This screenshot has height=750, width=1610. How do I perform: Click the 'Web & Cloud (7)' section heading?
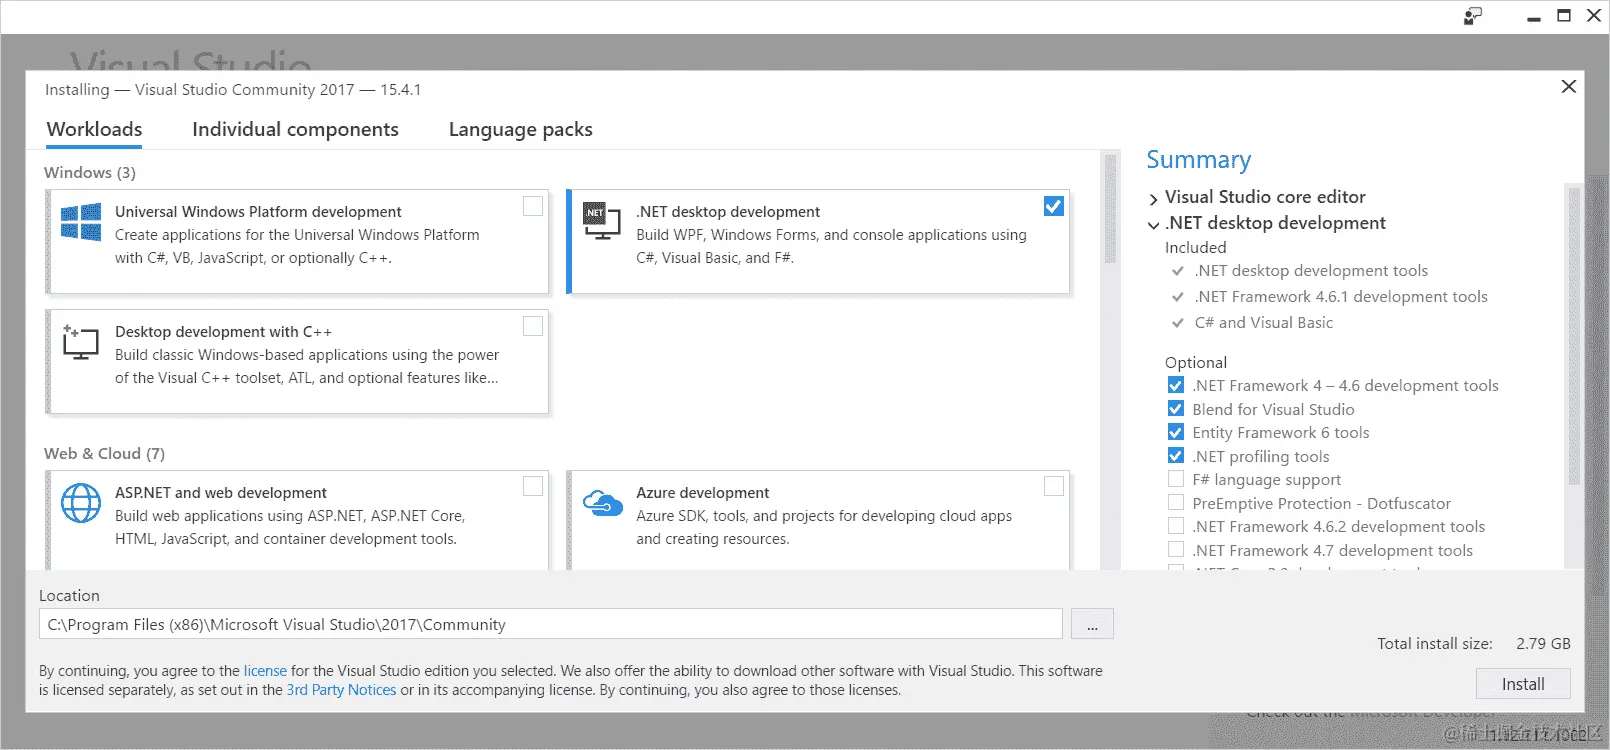[104, 453]
